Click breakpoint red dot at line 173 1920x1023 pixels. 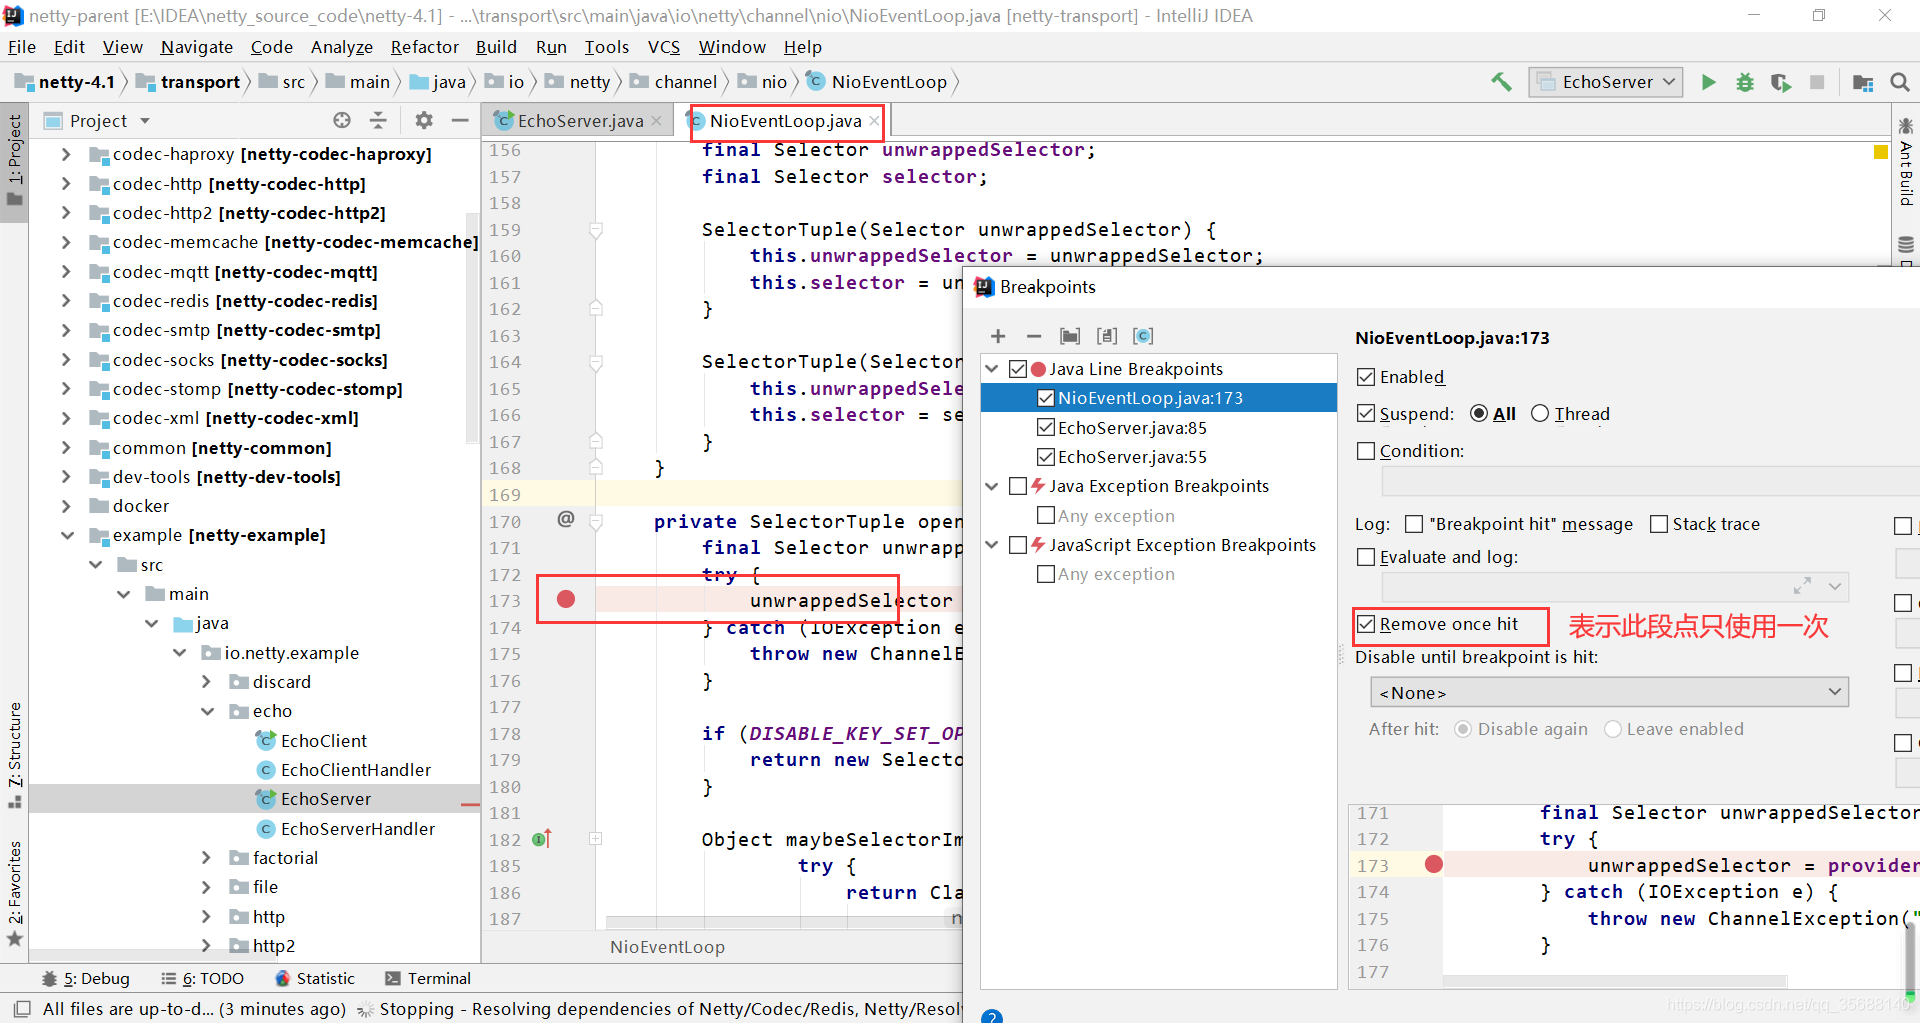566,599
